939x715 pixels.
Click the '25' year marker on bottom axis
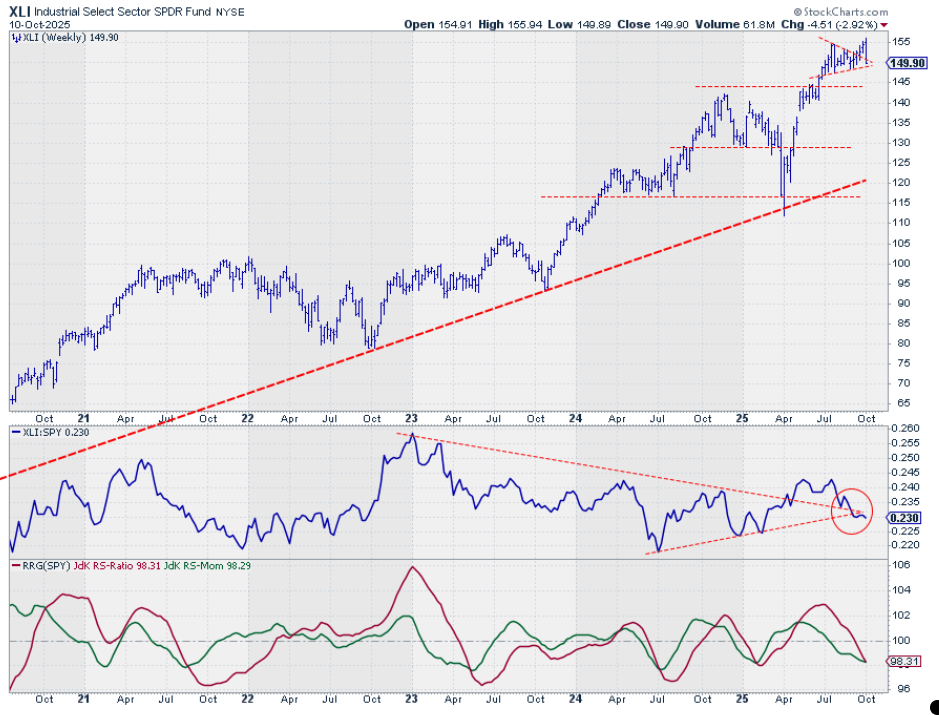(x=741, y=699)
